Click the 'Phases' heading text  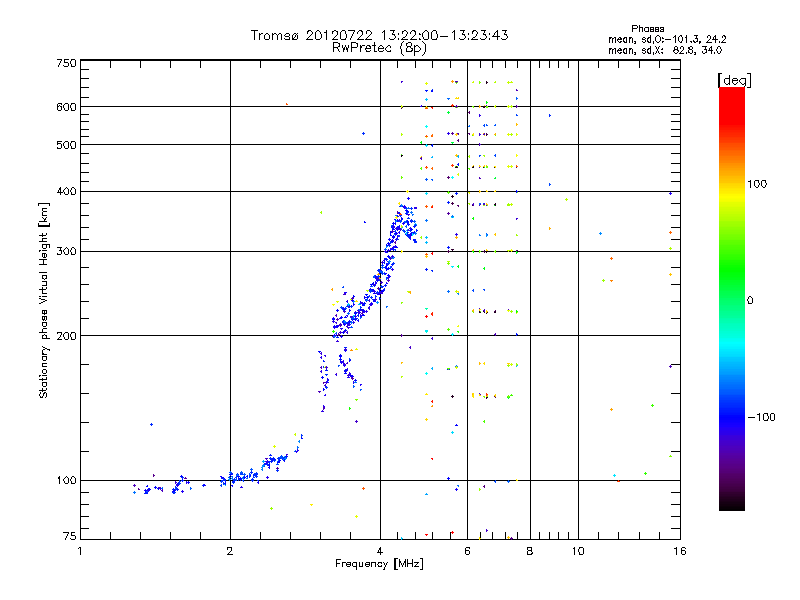tap(647, 29)
